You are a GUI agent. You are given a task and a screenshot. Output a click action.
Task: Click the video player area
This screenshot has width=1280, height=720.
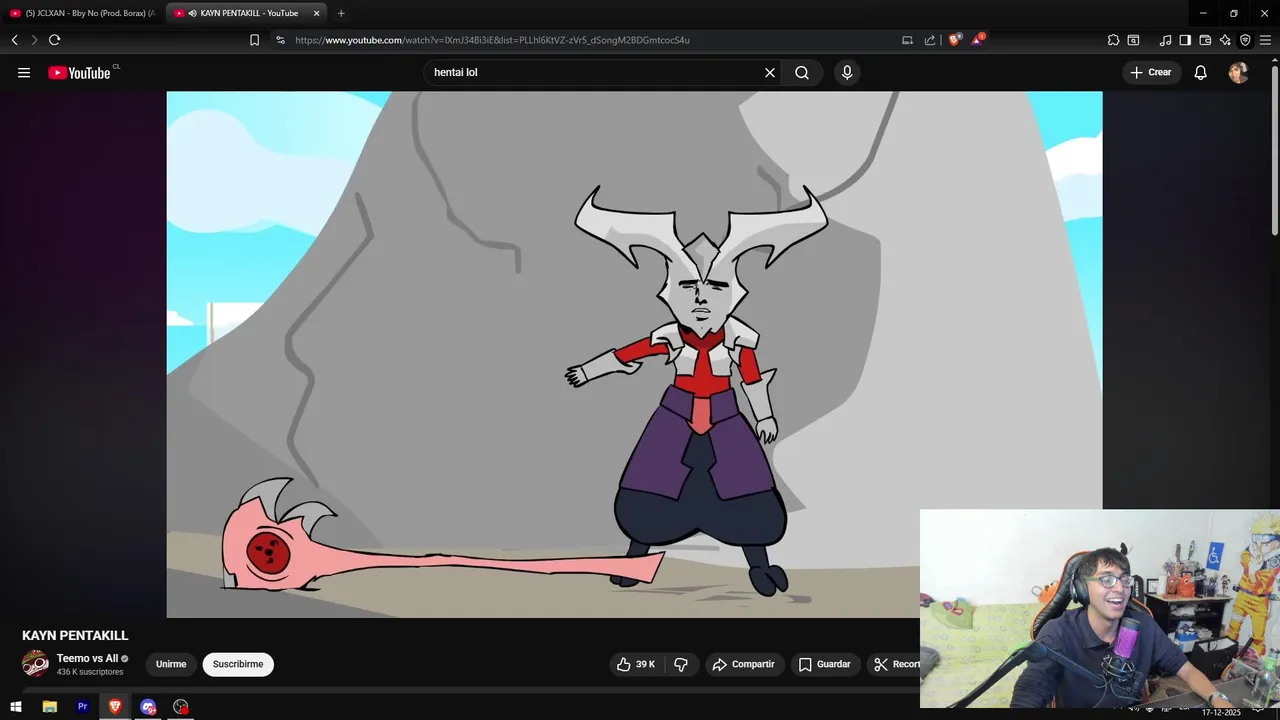click(634, 354)
